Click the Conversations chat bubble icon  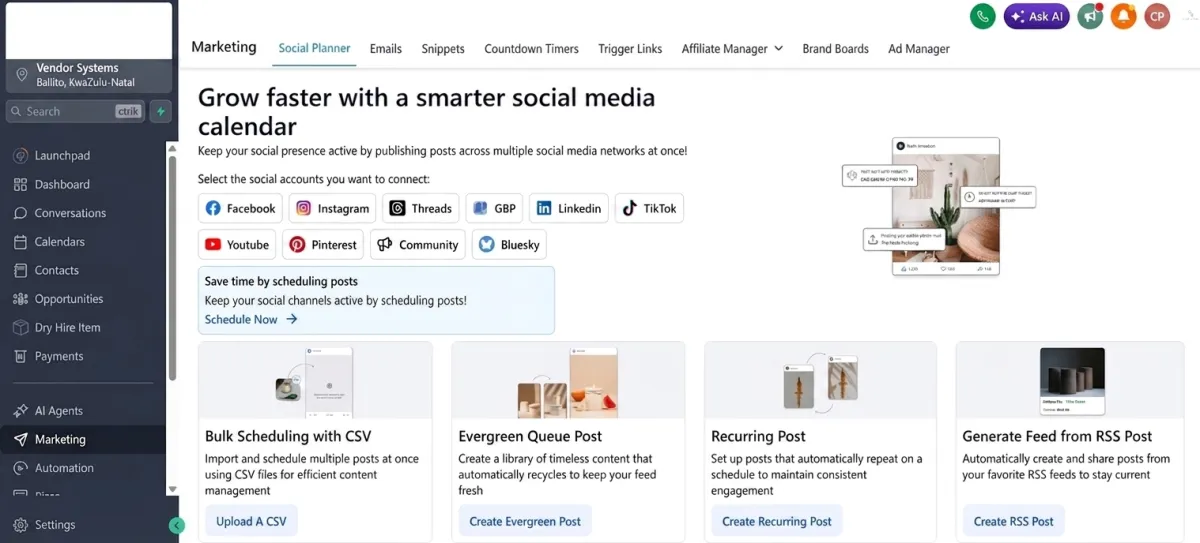pos(20,213)
